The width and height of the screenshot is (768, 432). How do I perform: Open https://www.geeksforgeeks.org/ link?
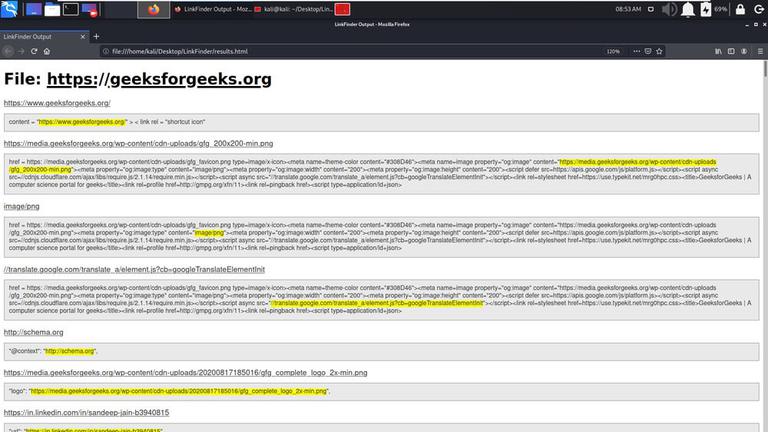click(57, 103)
